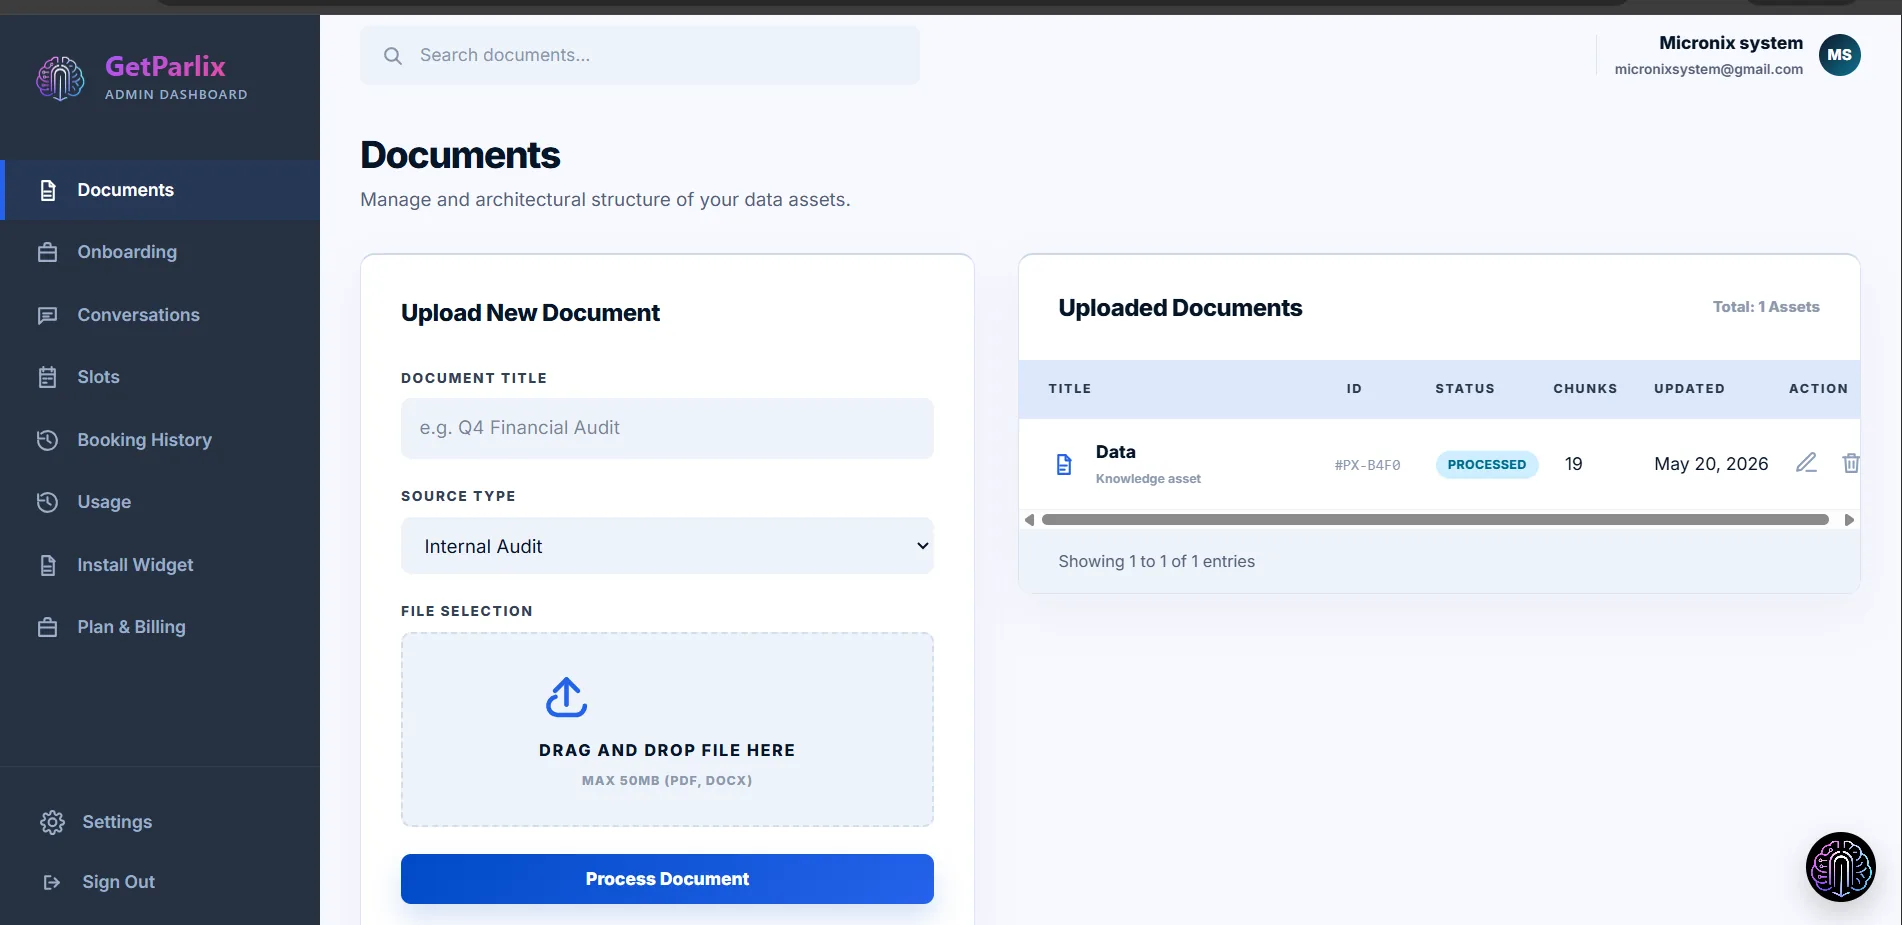Click the Onboarding briefcase icon
Image resolution: width=1902 pixels, height=925 pixels.
coord(47,252)
